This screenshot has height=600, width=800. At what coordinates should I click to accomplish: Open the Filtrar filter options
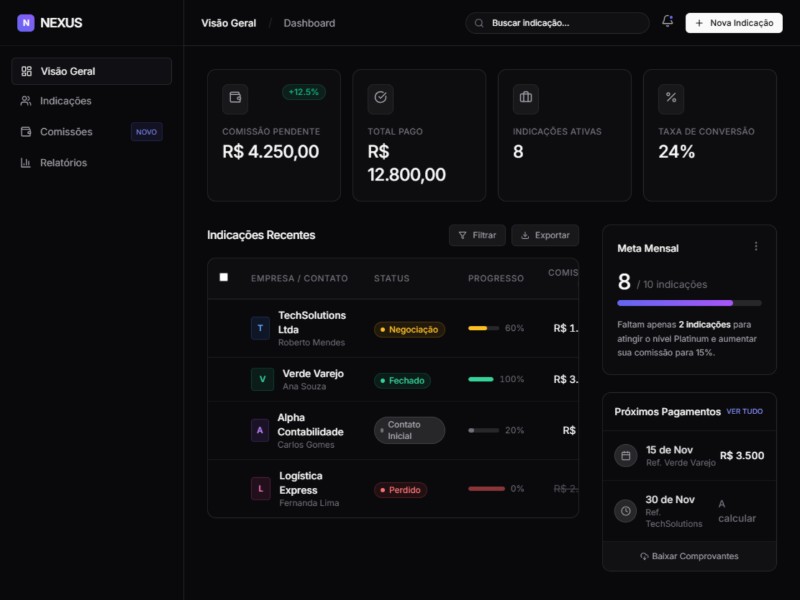(x=477, y=235)
